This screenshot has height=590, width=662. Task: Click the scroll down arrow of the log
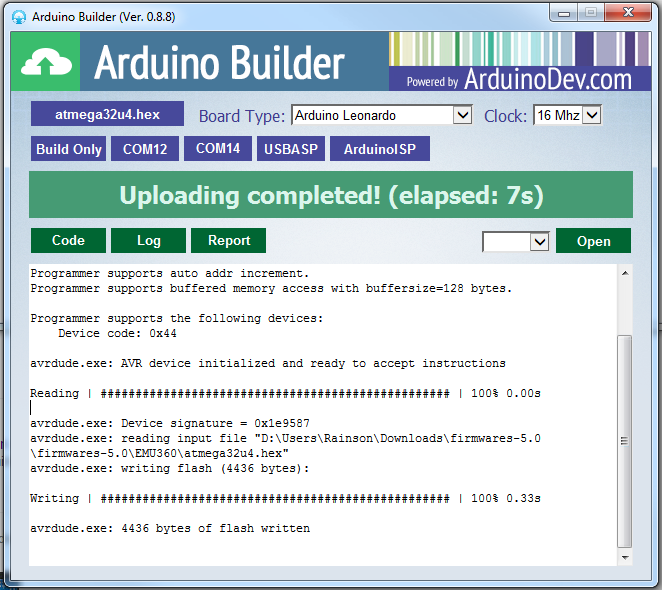pyautogui.click(x=625, y=558)
